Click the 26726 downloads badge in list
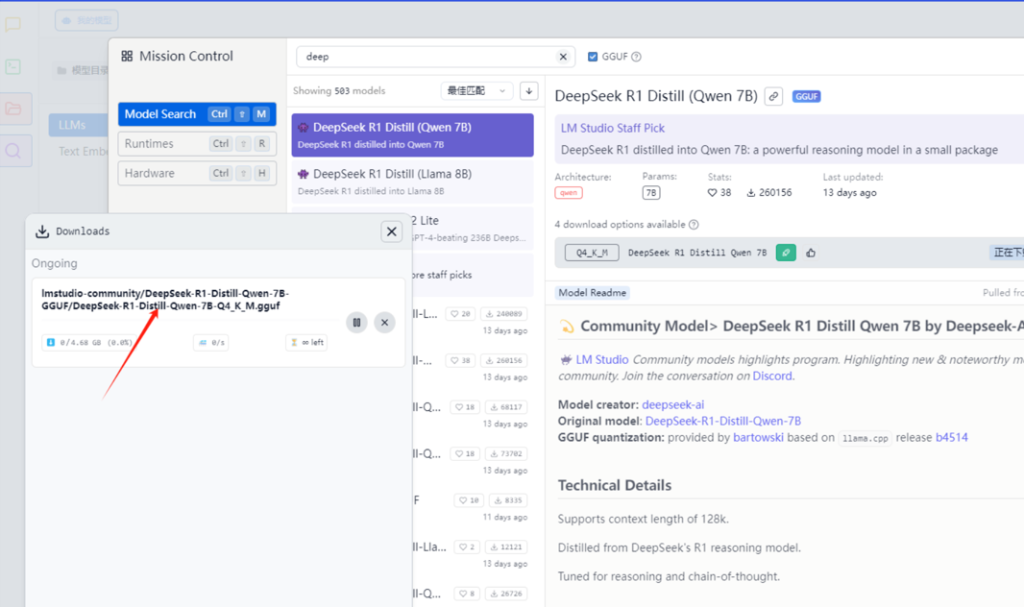 pyautogui.click(x=506, y=594)
